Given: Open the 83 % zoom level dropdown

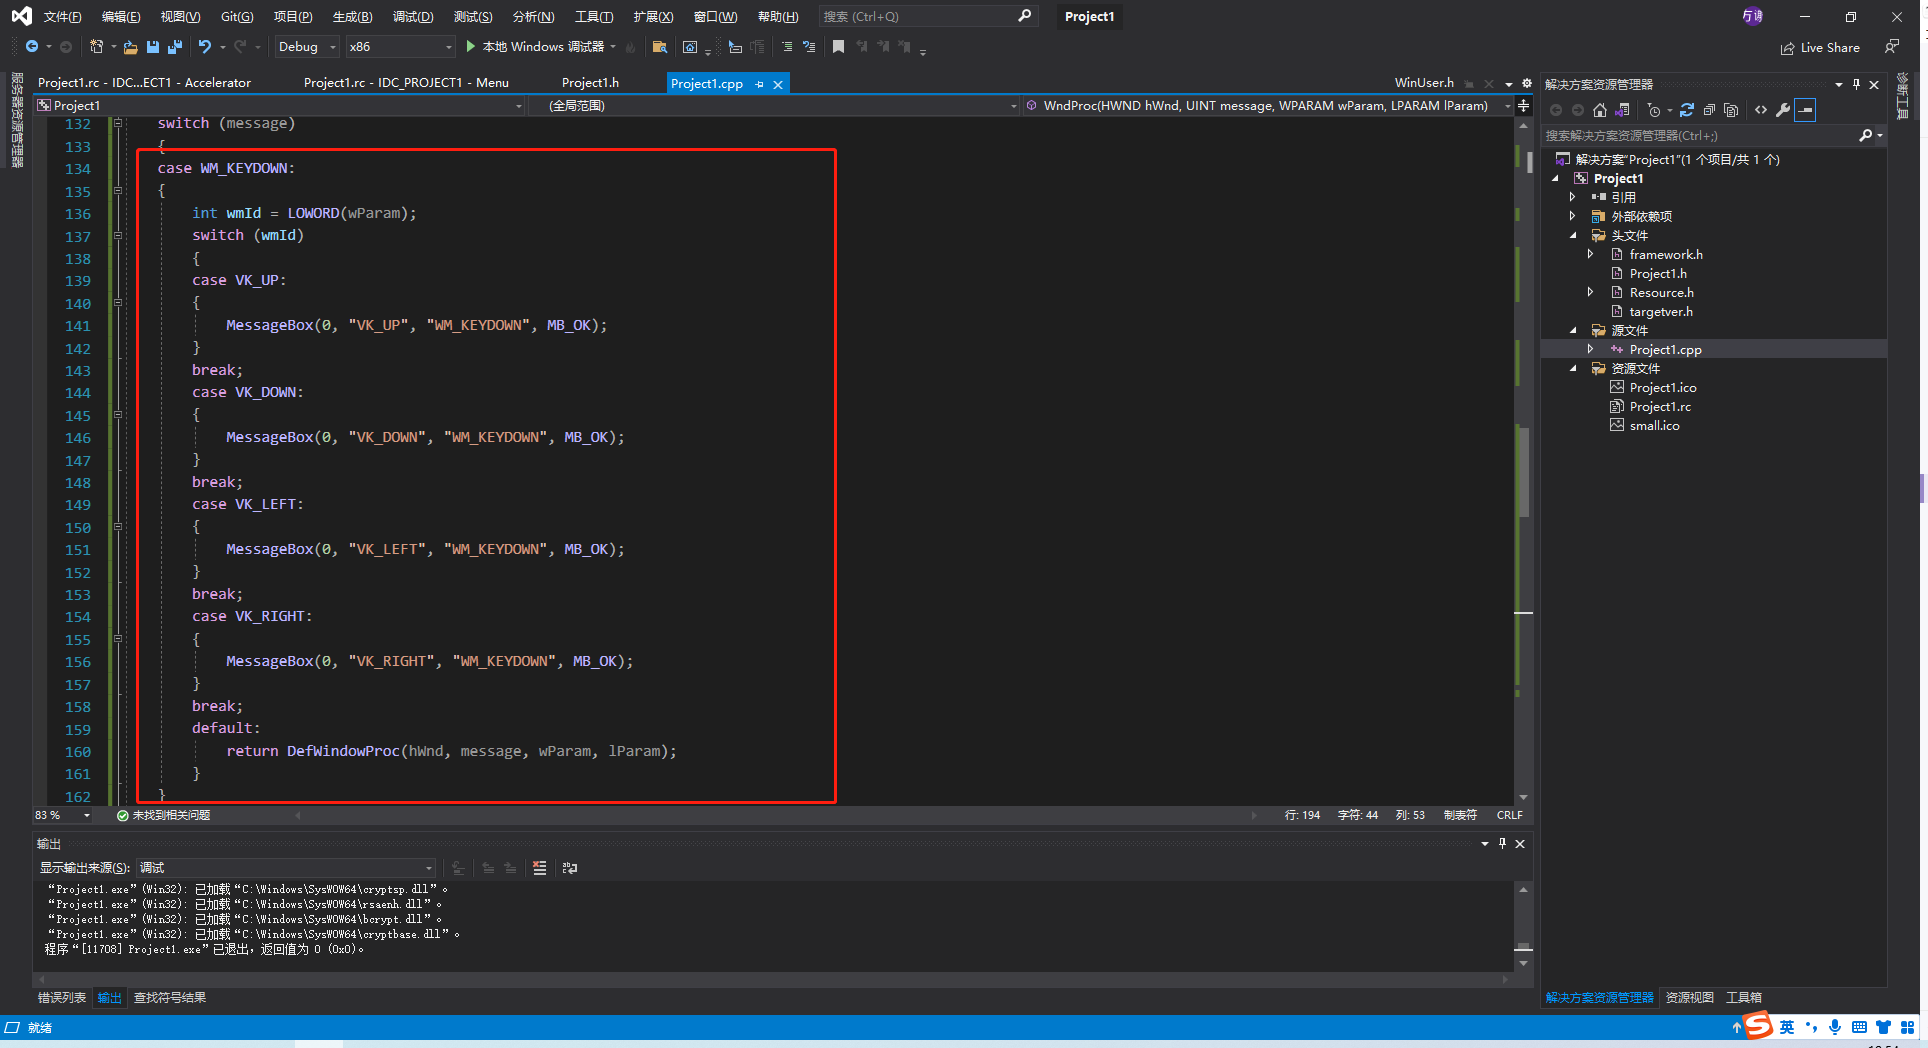Looking at the screenshot, I should pos(63,816).
